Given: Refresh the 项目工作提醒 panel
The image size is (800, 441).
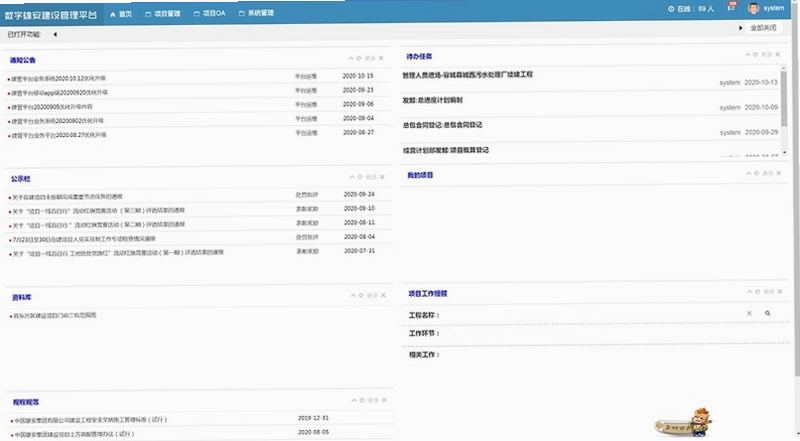Looking at the screenshot, I should coord(757,291).
